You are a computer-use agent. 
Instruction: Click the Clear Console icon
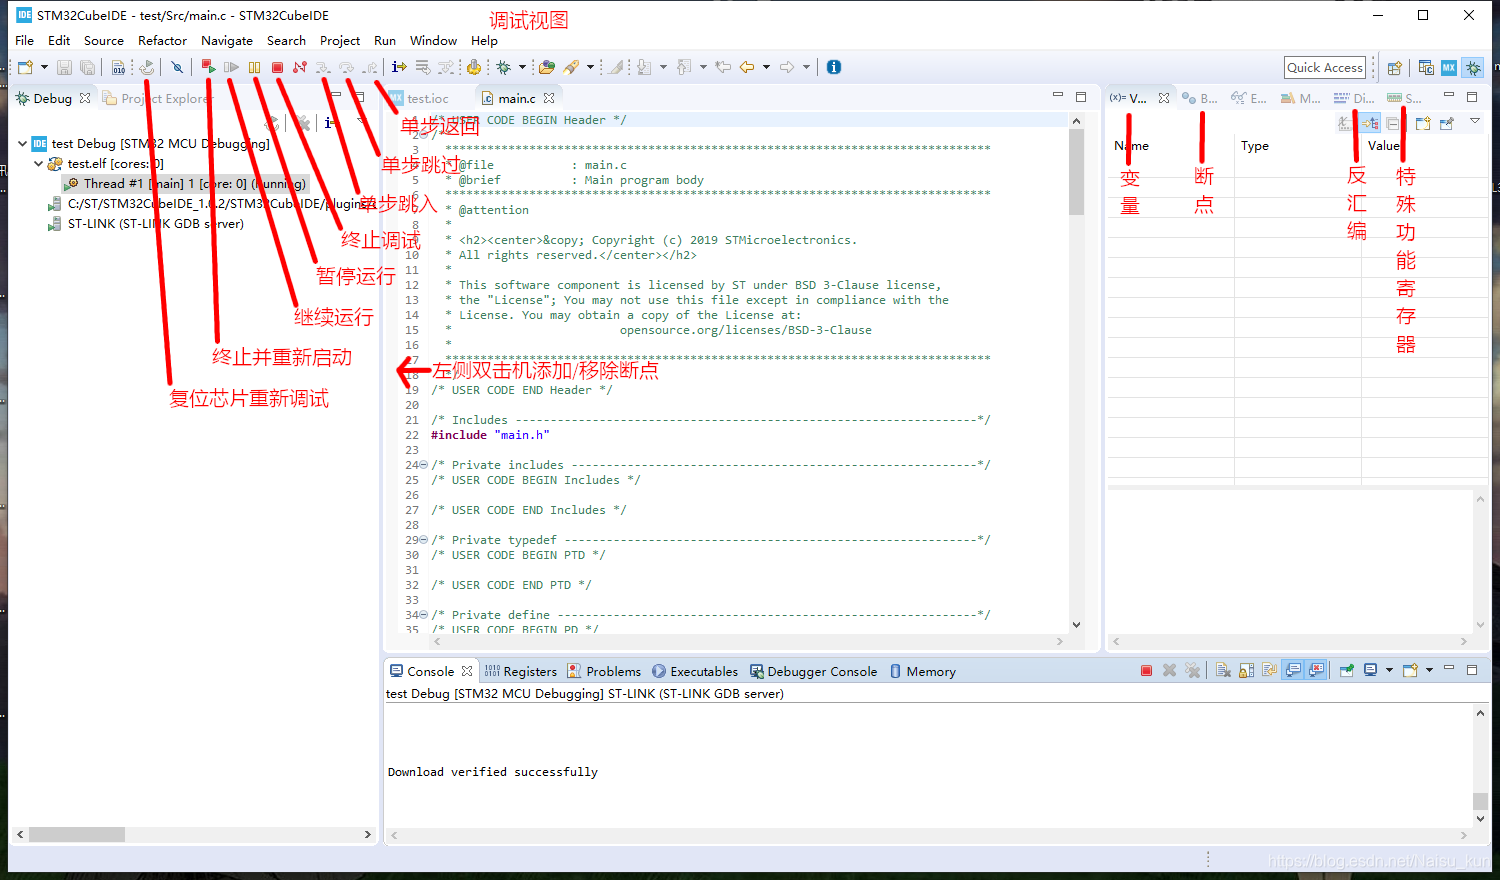1223,671
